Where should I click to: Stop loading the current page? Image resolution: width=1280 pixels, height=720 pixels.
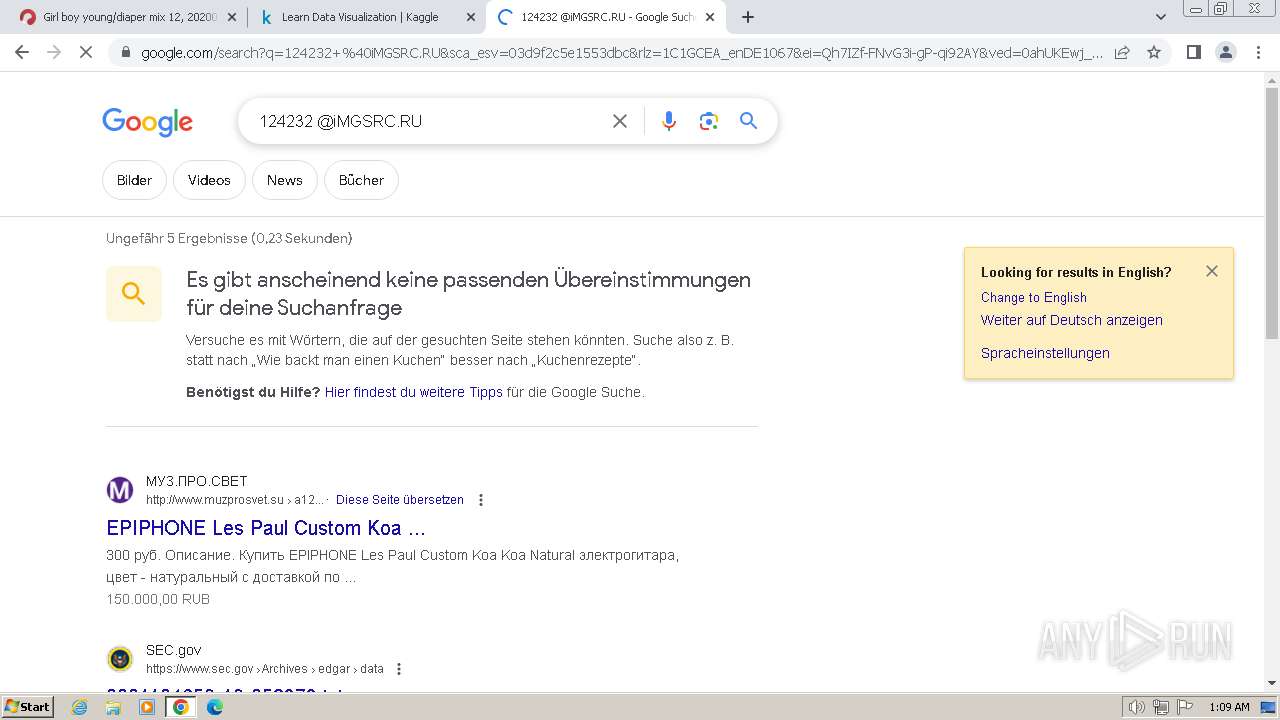click(x=86, y=53)
